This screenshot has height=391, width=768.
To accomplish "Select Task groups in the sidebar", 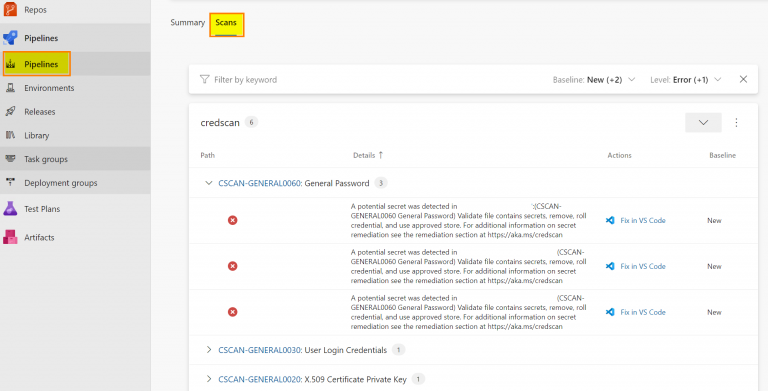I will pos(46,159).
